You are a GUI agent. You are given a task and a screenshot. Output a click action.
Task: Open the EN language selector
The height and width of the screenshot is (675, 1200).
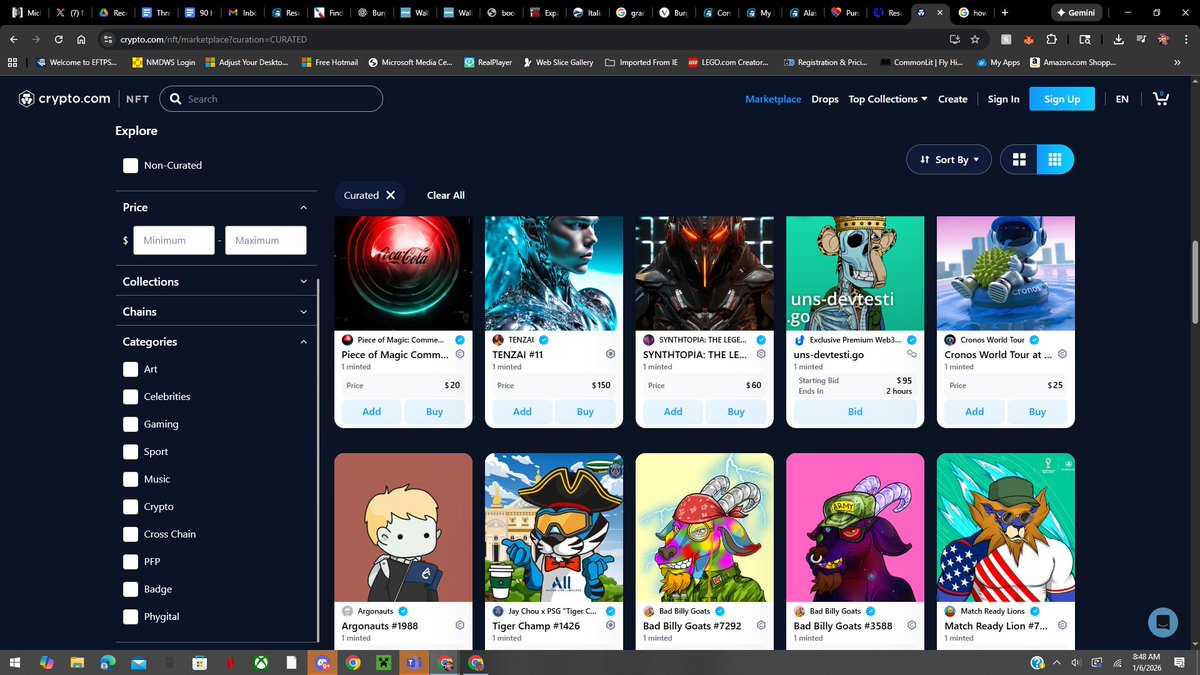pos(1122,99)
